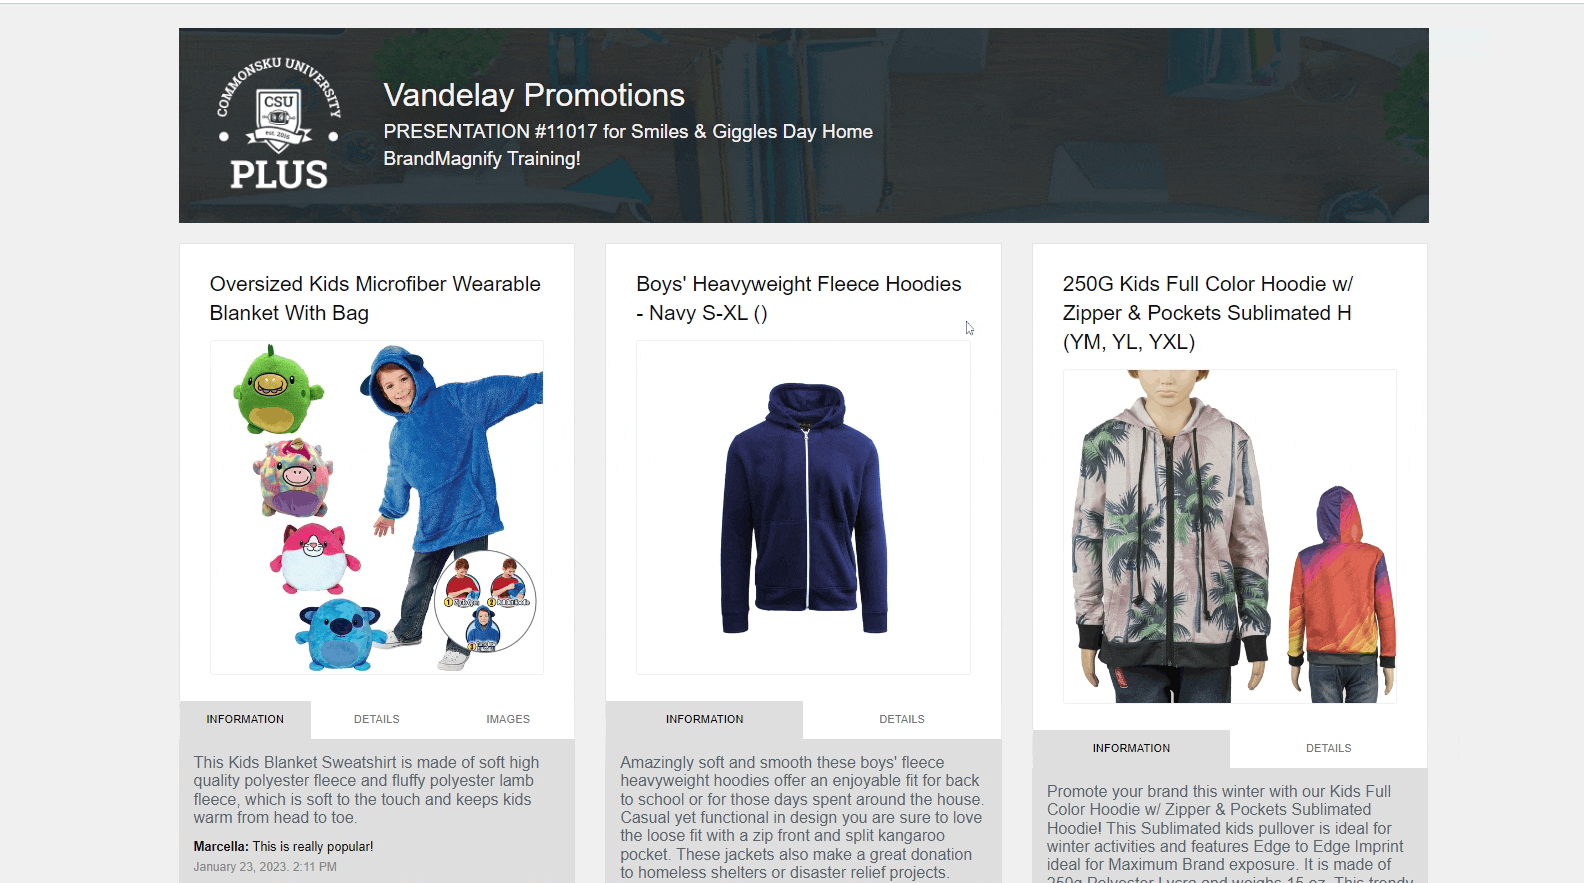
Task: Switch to Details tab for 250G Kids hoodie
Action: pos(1328,748)
